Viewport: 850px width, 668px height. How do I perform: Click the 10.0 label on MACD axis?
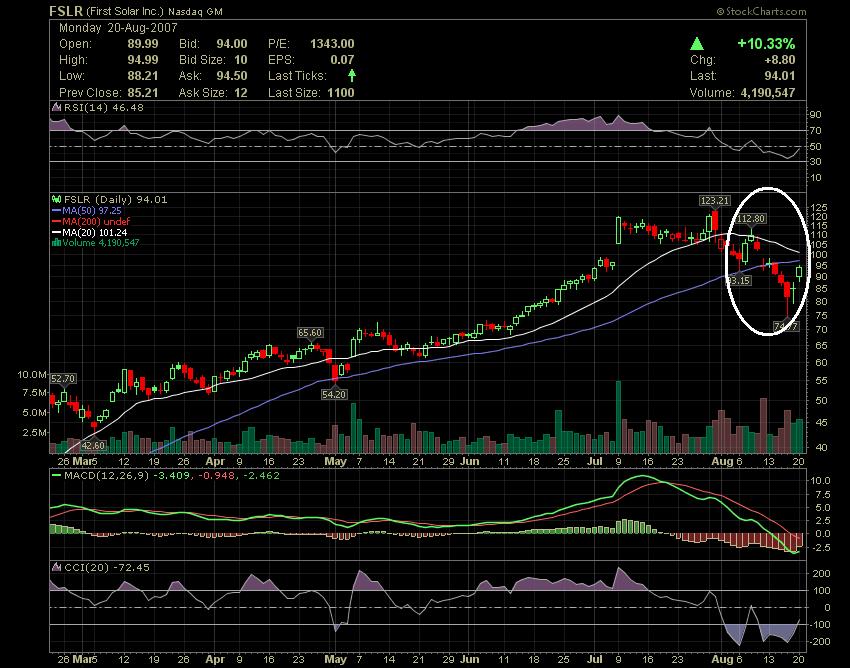coord(820,480)
